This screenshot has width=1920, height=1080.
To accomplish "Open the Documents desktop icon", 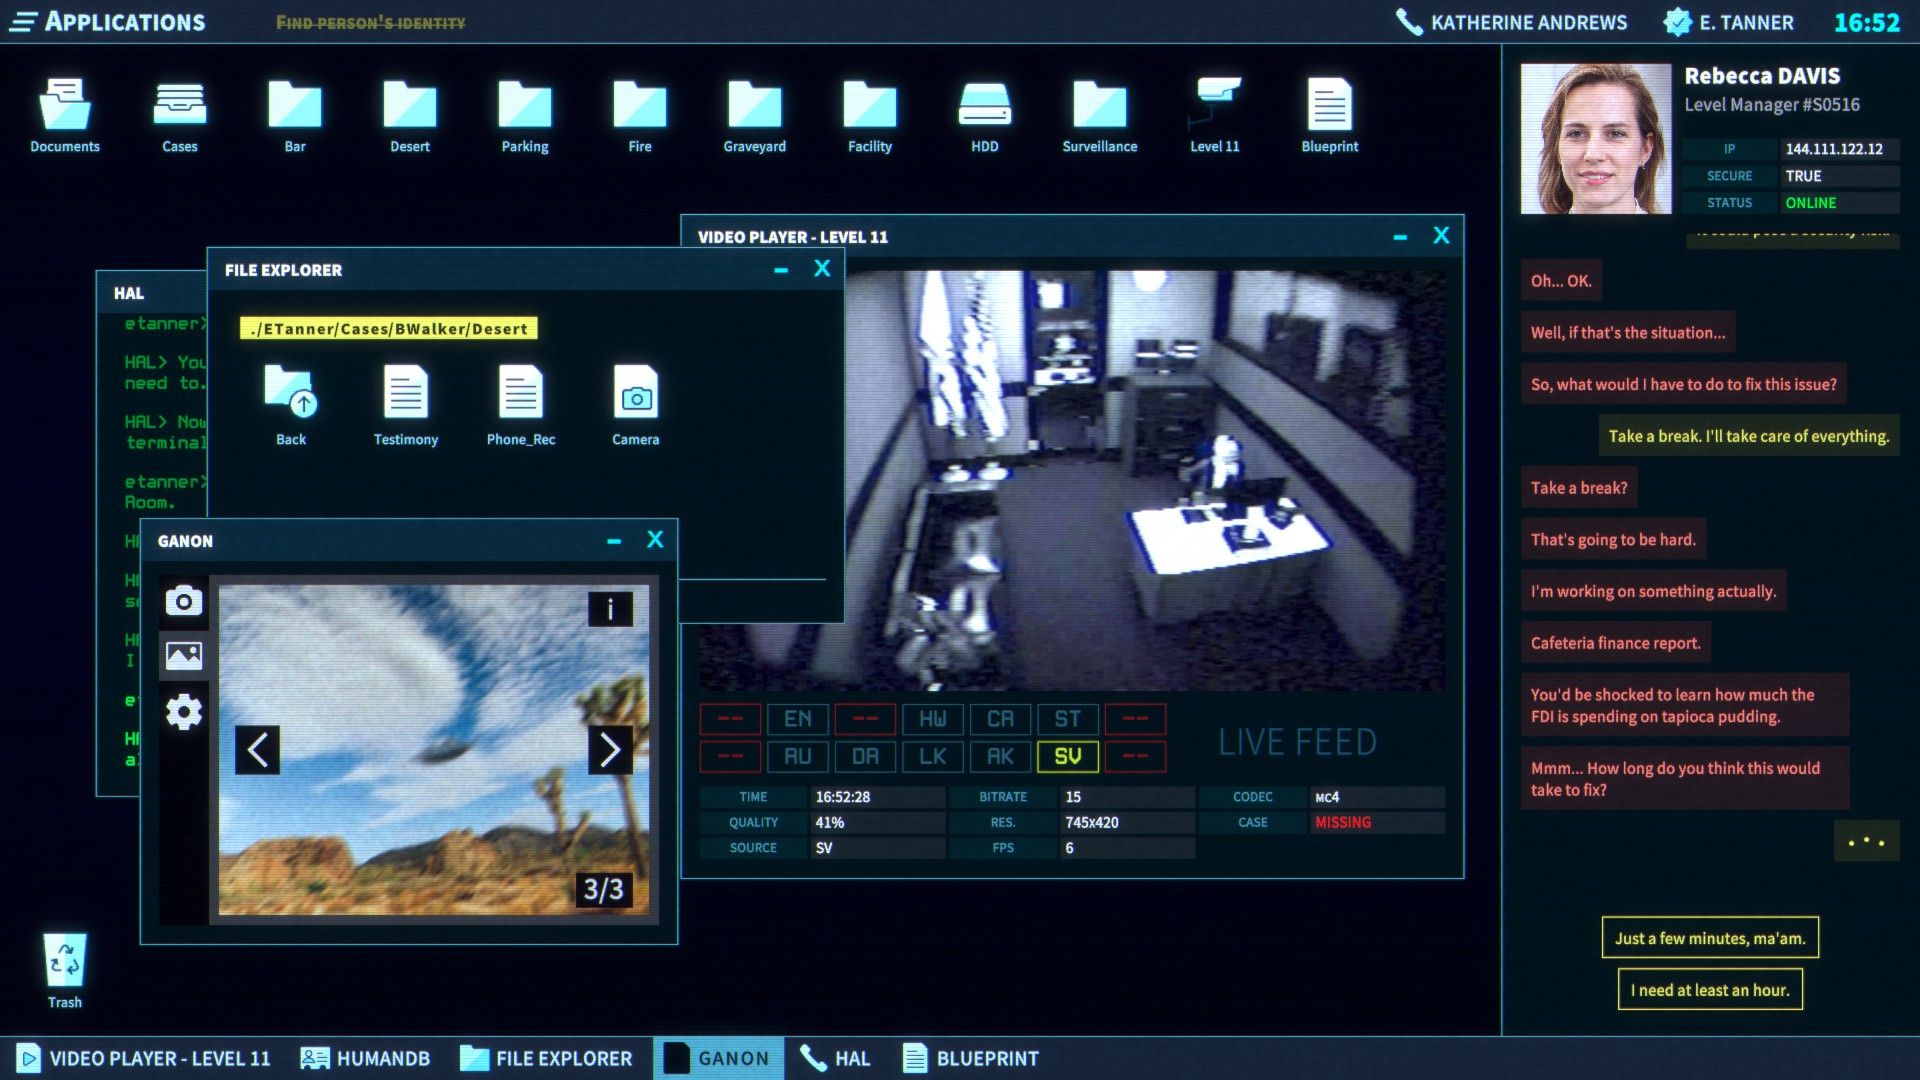I will point(65,116).
